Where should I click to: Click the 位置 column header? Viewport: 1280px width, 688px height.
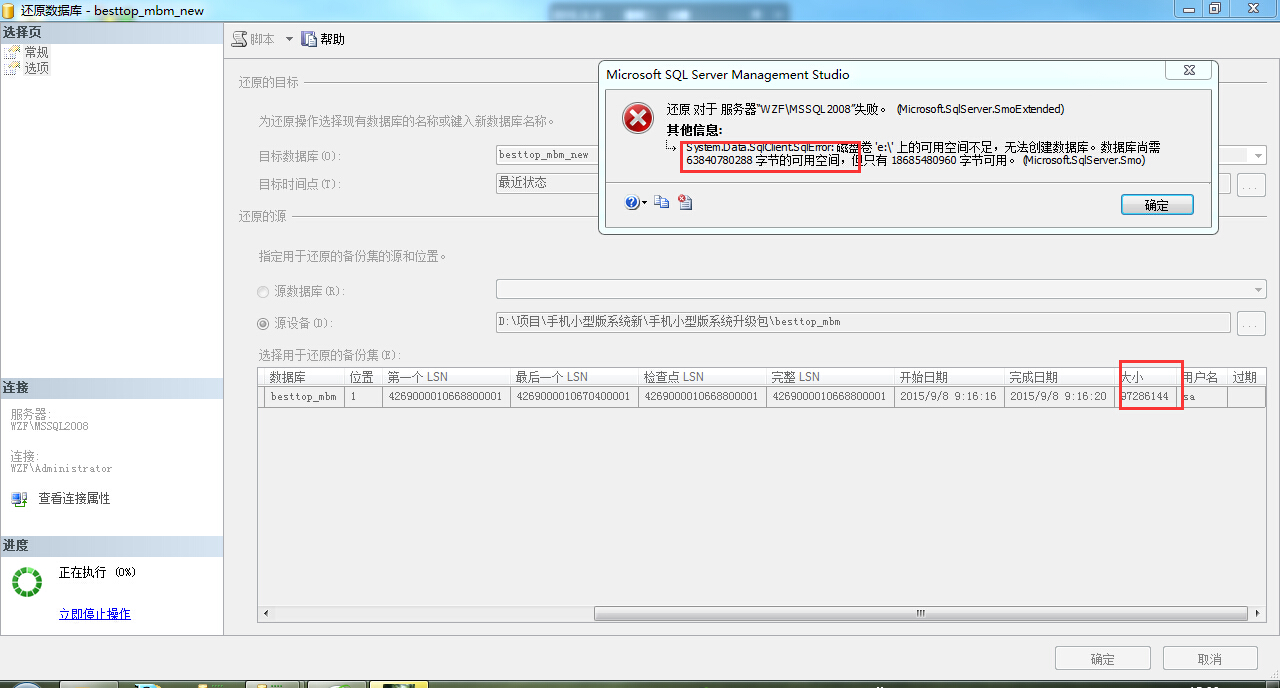click(x=363, y=377)
